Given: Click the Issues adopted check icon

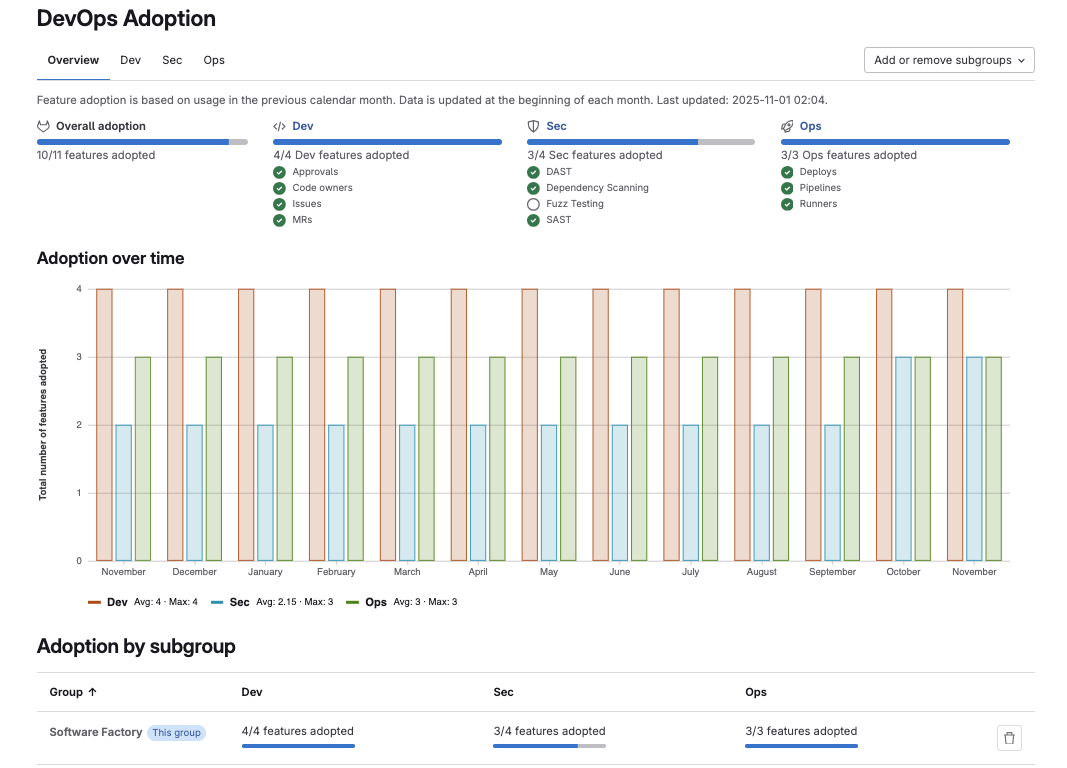Looking at the screenshot, I should [279, 204].
